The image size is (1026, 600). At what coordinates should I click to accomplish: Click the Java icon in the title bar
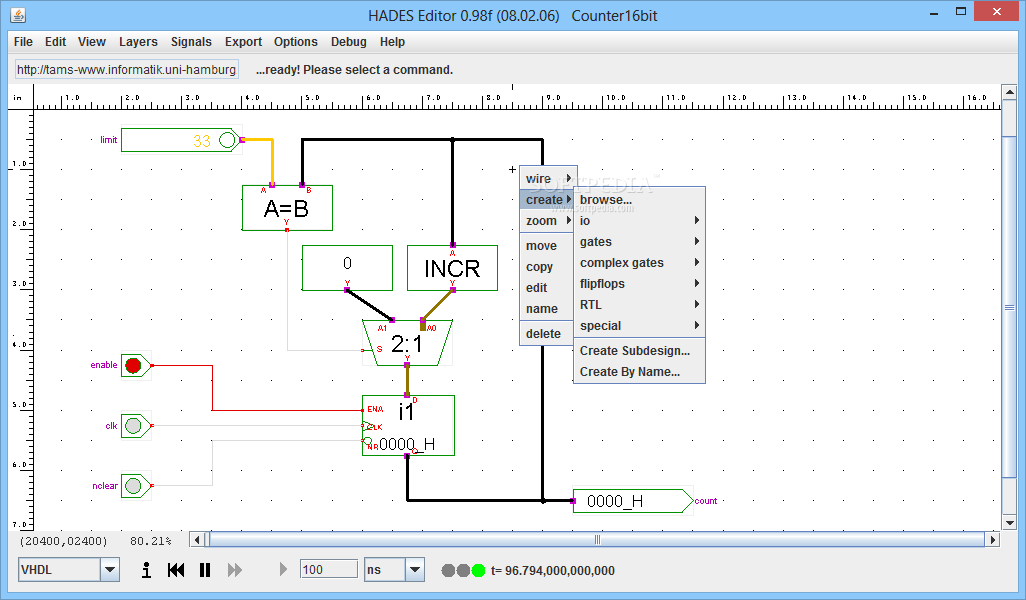[x=18, y=14]
